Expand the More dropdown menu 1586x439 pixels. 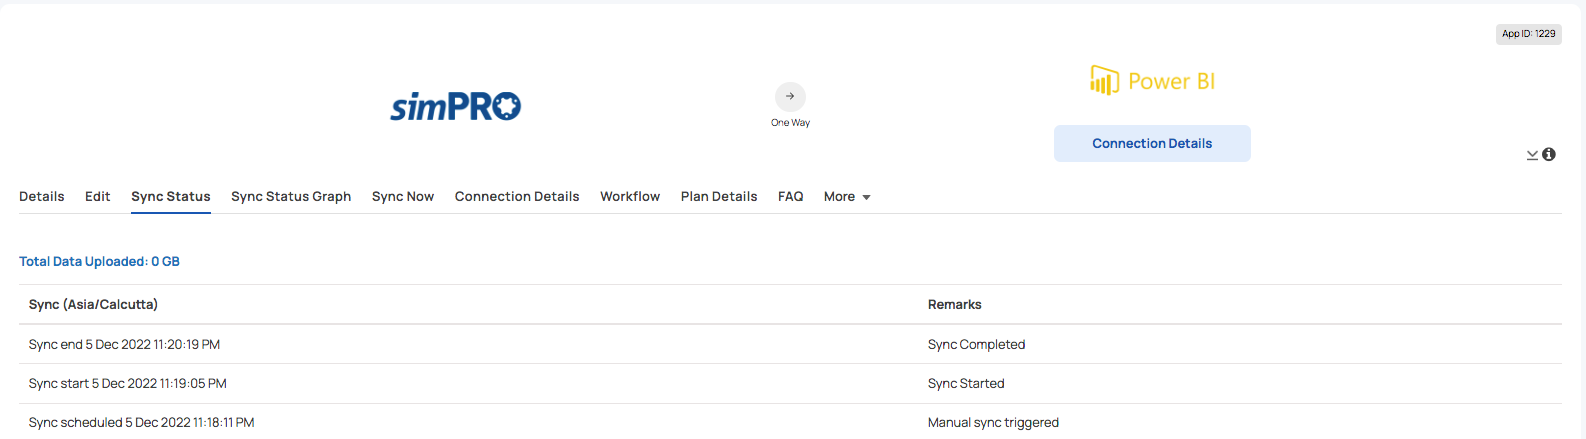[x=847, y=196]
